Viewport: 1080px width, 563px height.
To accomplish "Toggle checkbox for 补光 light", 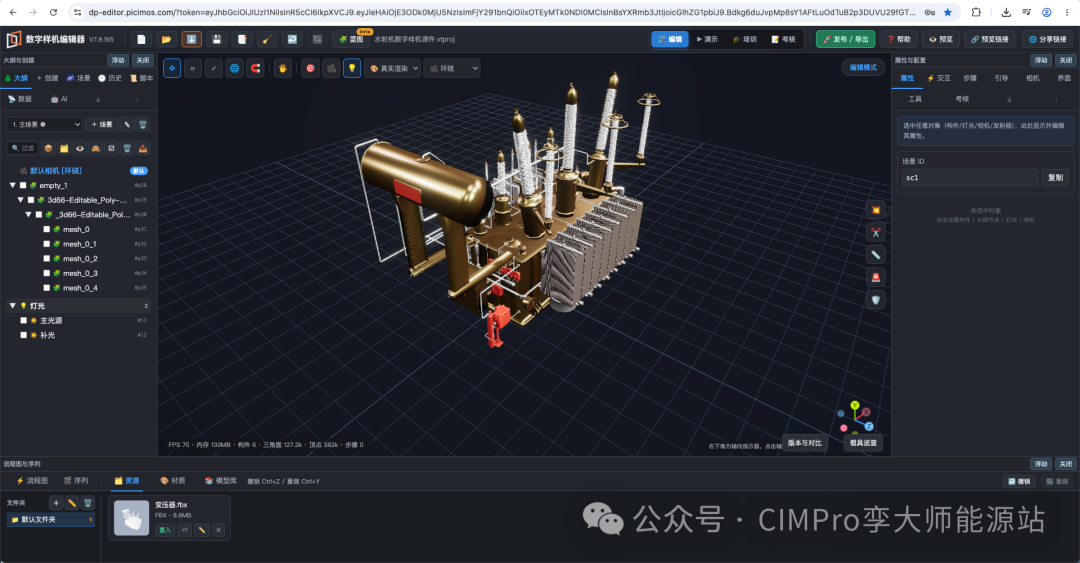I will pyautogui.click(x=23, y=335).
